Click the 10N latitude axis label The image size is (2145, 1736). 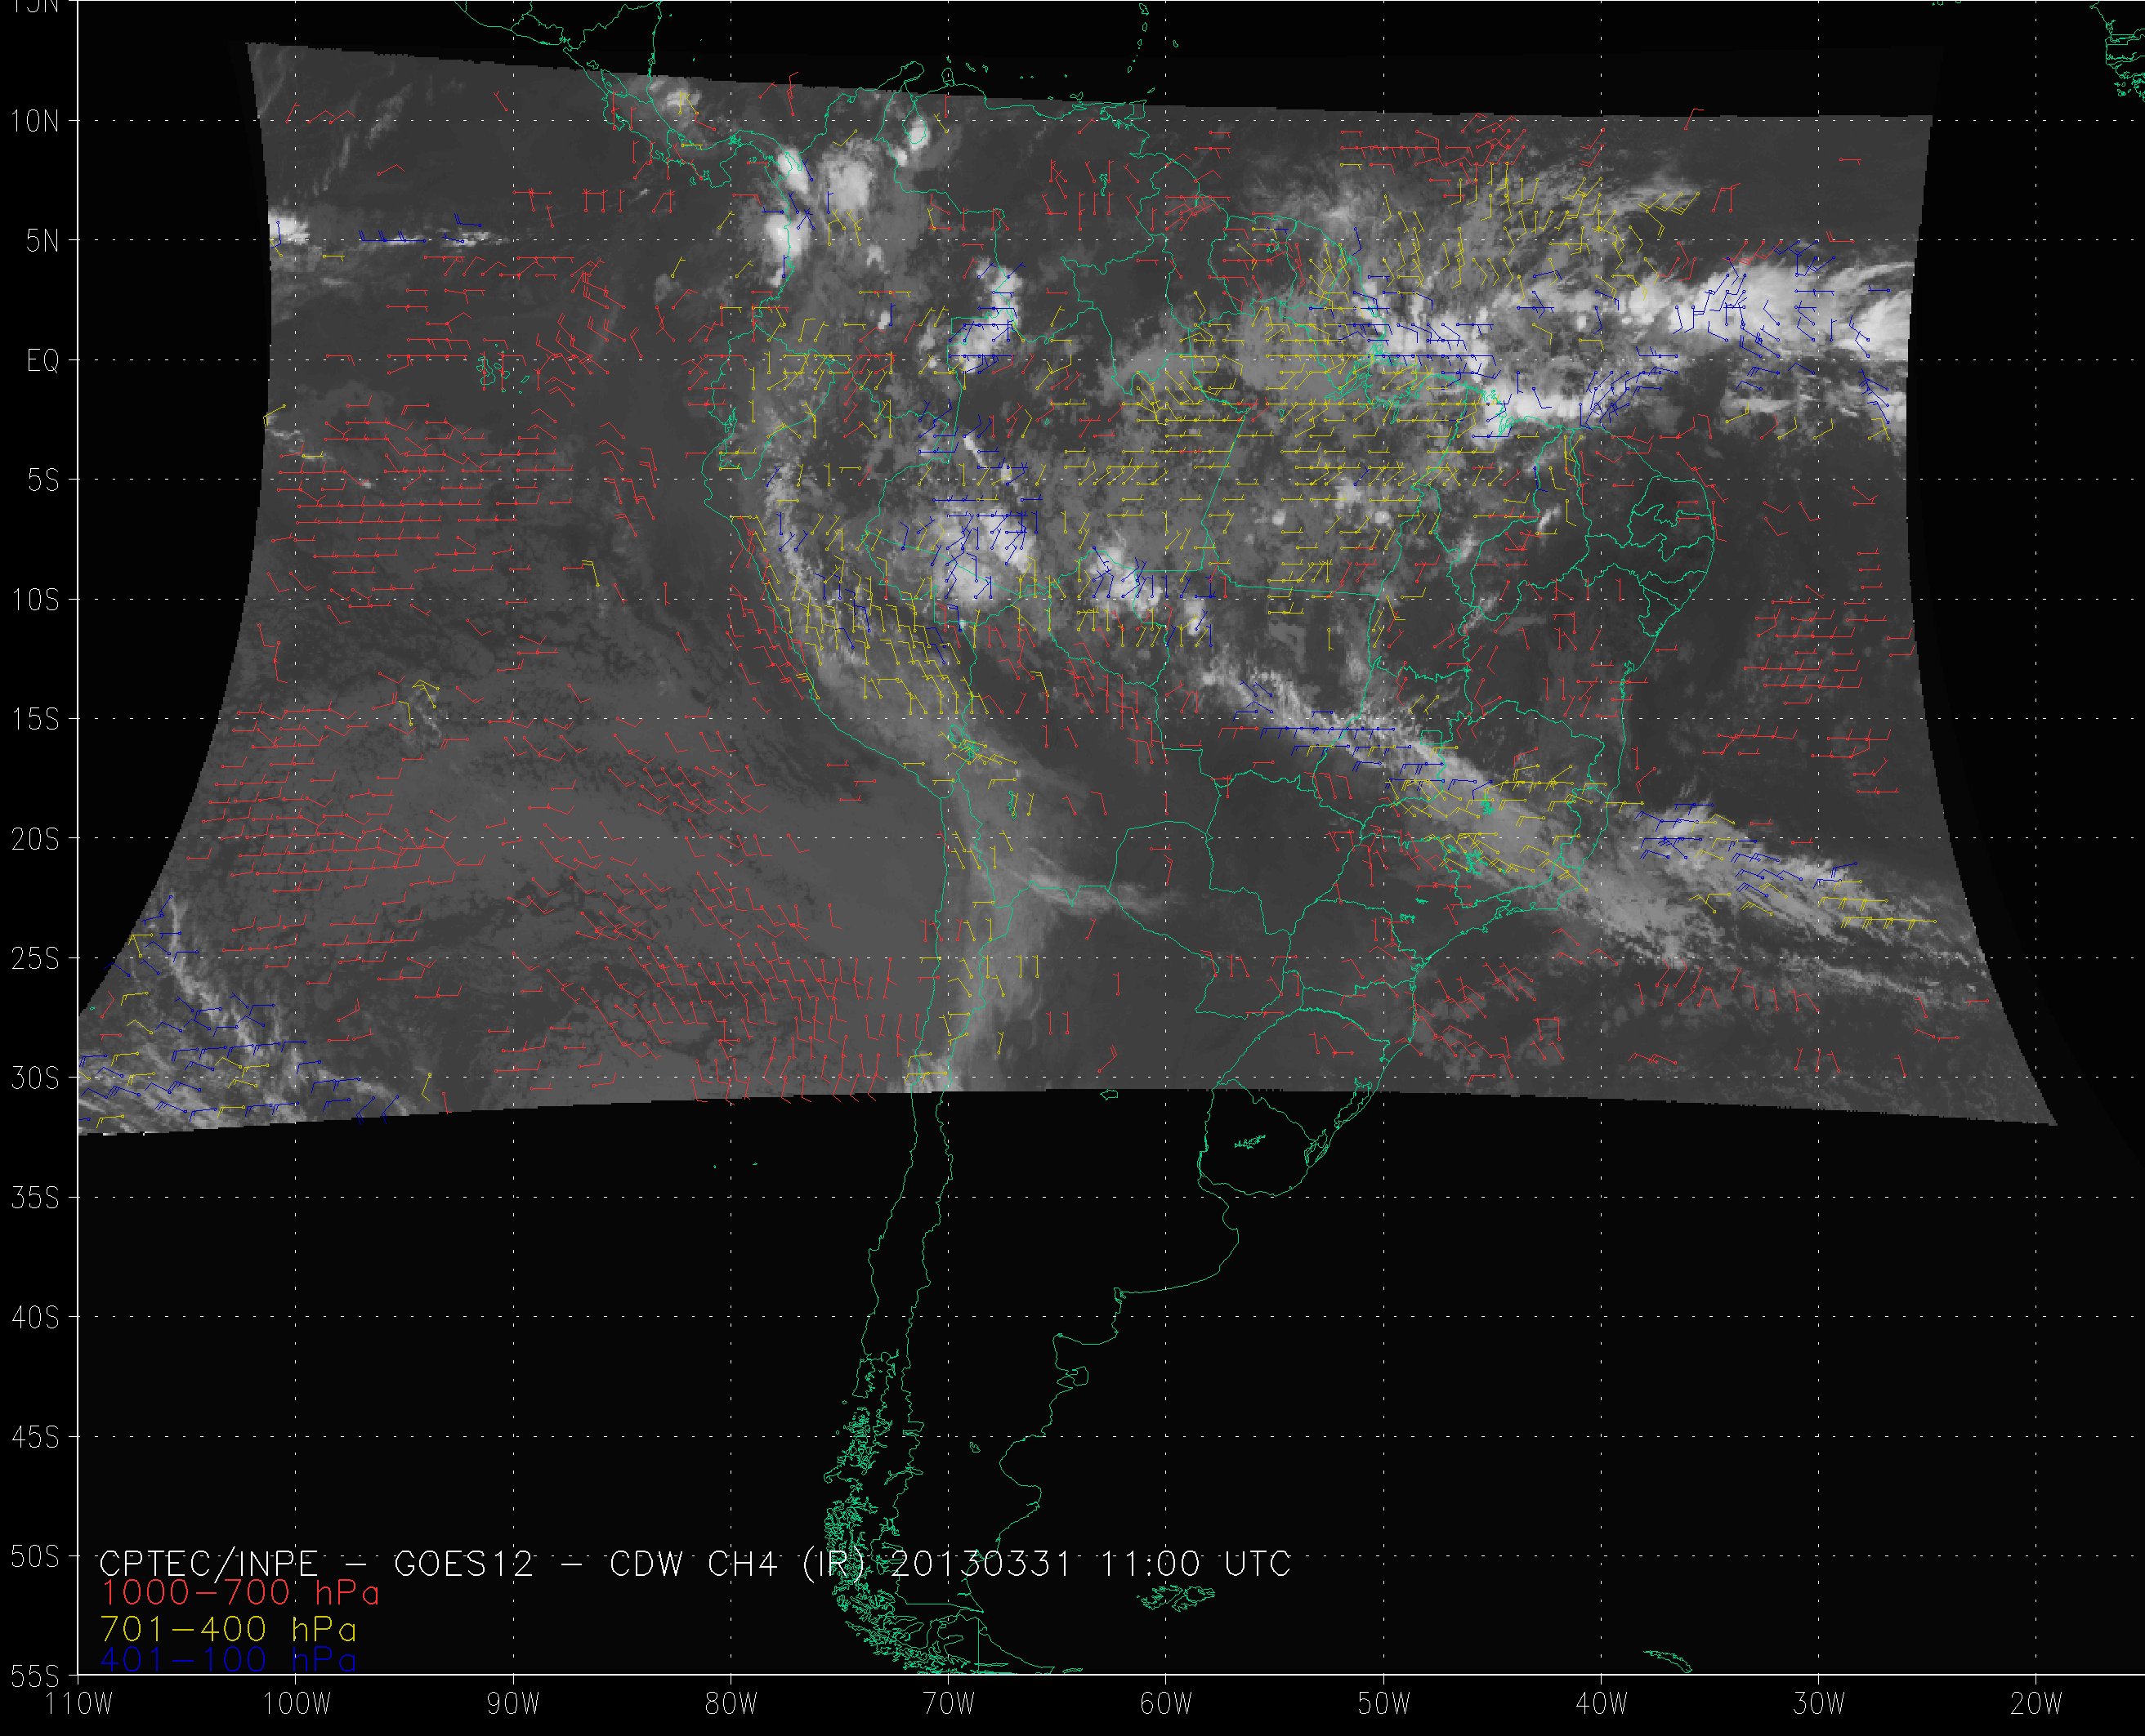click(x=35, y=121)
